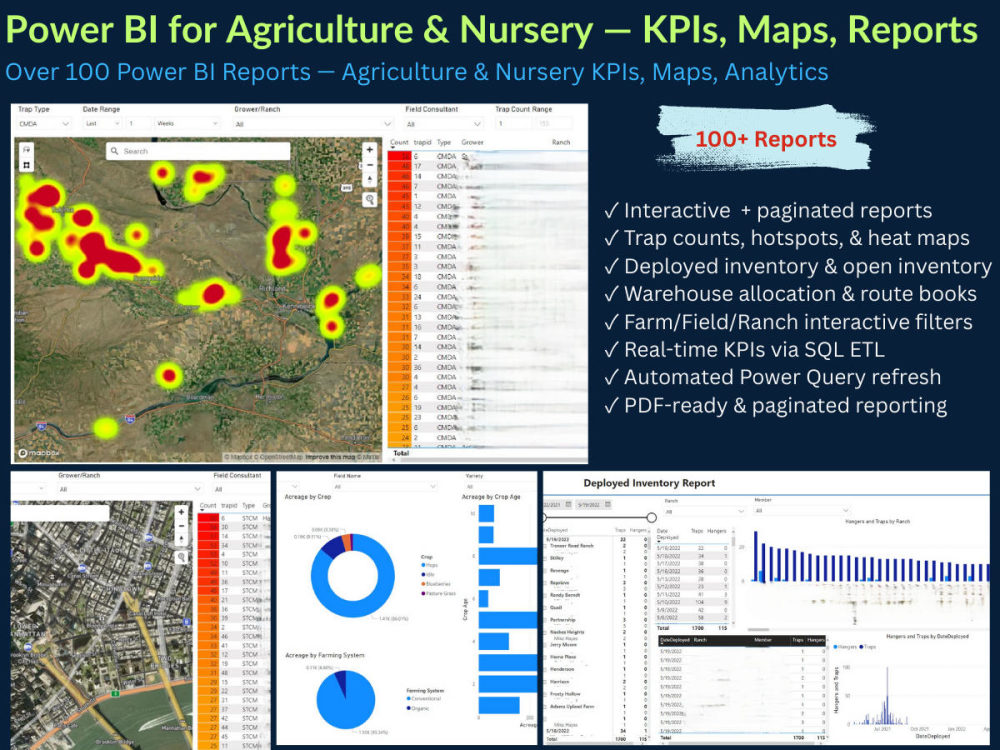Screen dimensions: 1000x750
Task: Click the '100+ Reports' badge
Action: (765, 139)
